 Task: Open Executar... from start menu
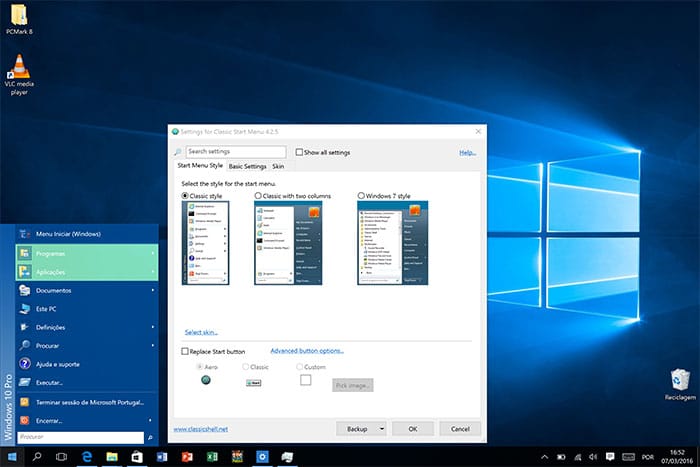pyautogui.click(x=87, y=383)
